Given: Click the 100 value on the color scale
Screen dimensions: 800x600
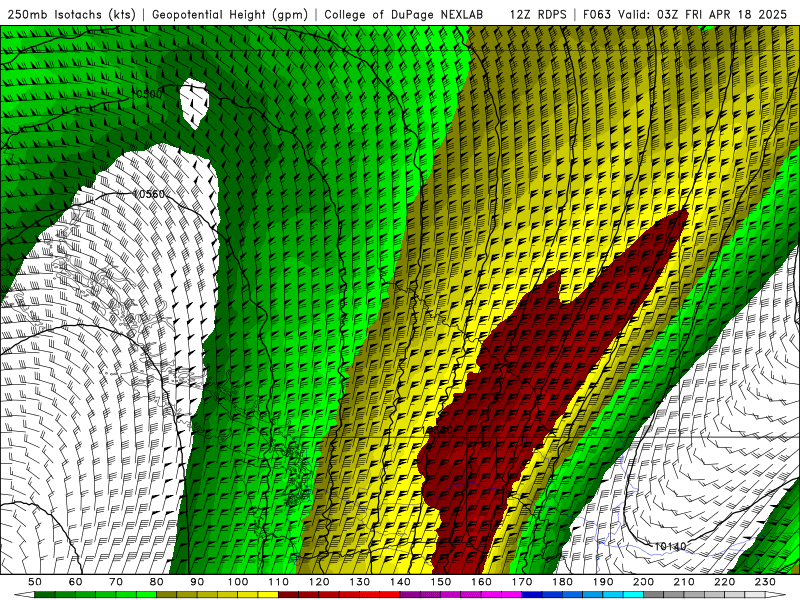Looking at the screenshot, I should (238, 582).
